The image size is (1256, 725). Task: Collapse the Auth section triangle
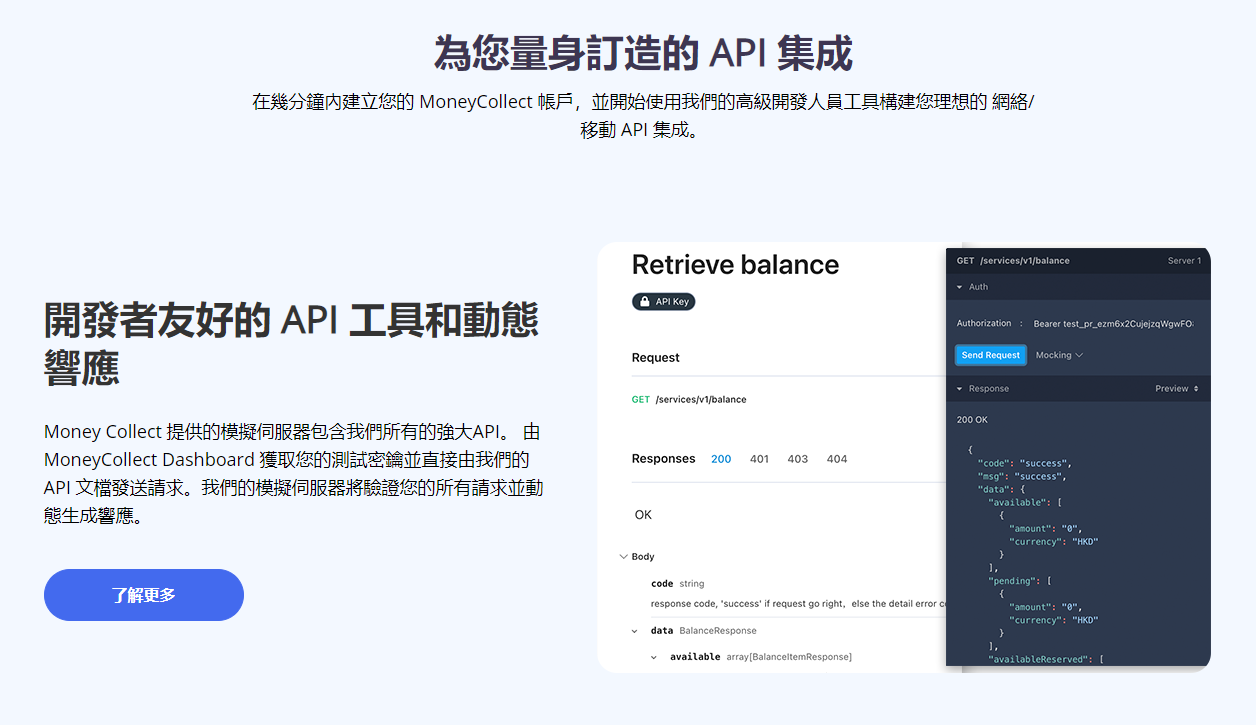click(960, 287)
